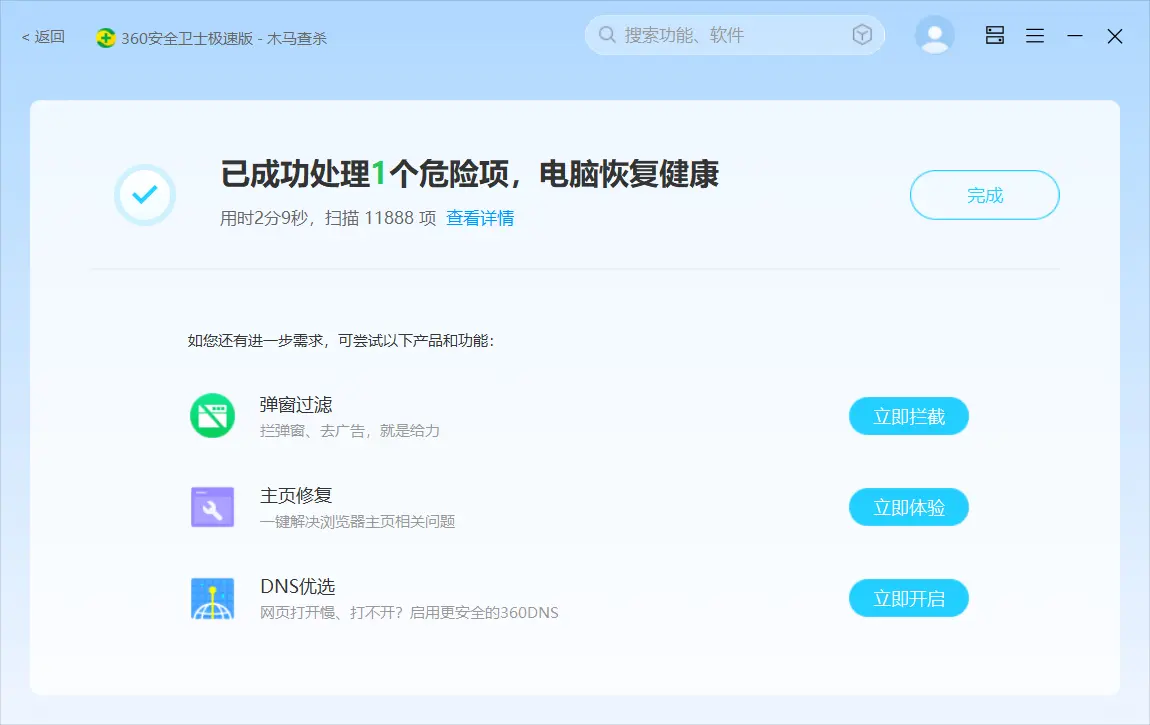Click the 完成 button
Screen dimensions: 1150x725
coord(985,195)
